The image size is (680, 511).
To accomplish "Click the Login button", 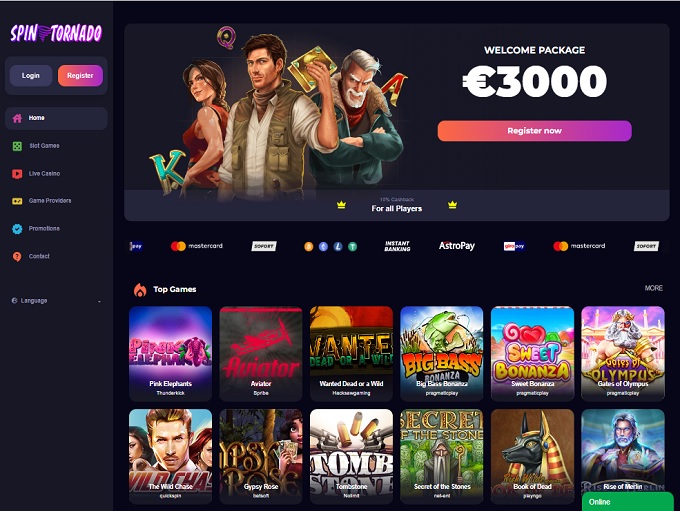I will (31, 75).
